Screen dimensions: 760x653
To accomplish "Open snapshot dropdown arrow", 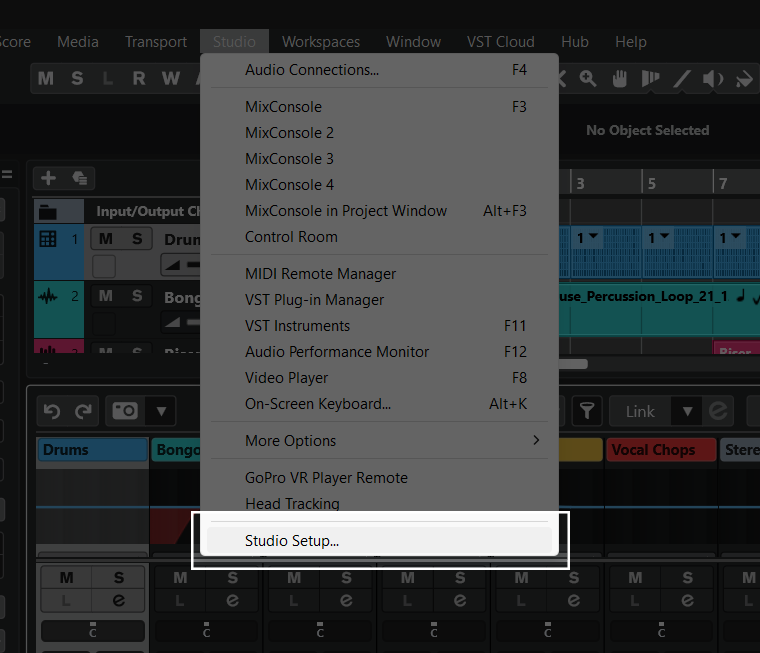I will point(161,412).
